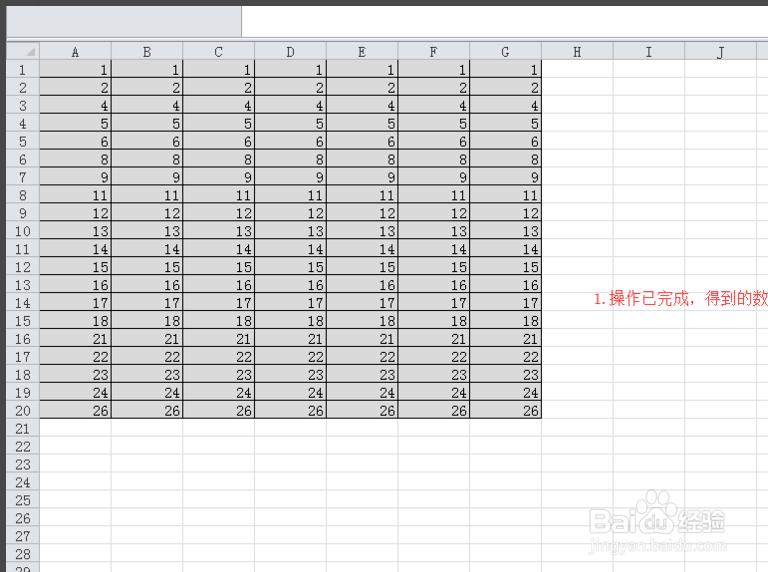Click empty cell D25
768x572 pixels.
click(290, 500)
